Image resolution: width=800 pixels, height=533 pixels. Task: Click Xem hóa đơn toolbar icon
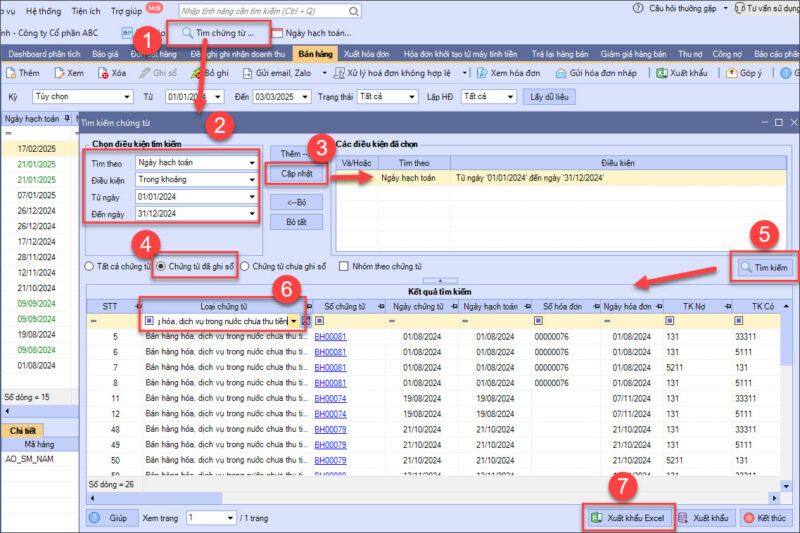508,73
